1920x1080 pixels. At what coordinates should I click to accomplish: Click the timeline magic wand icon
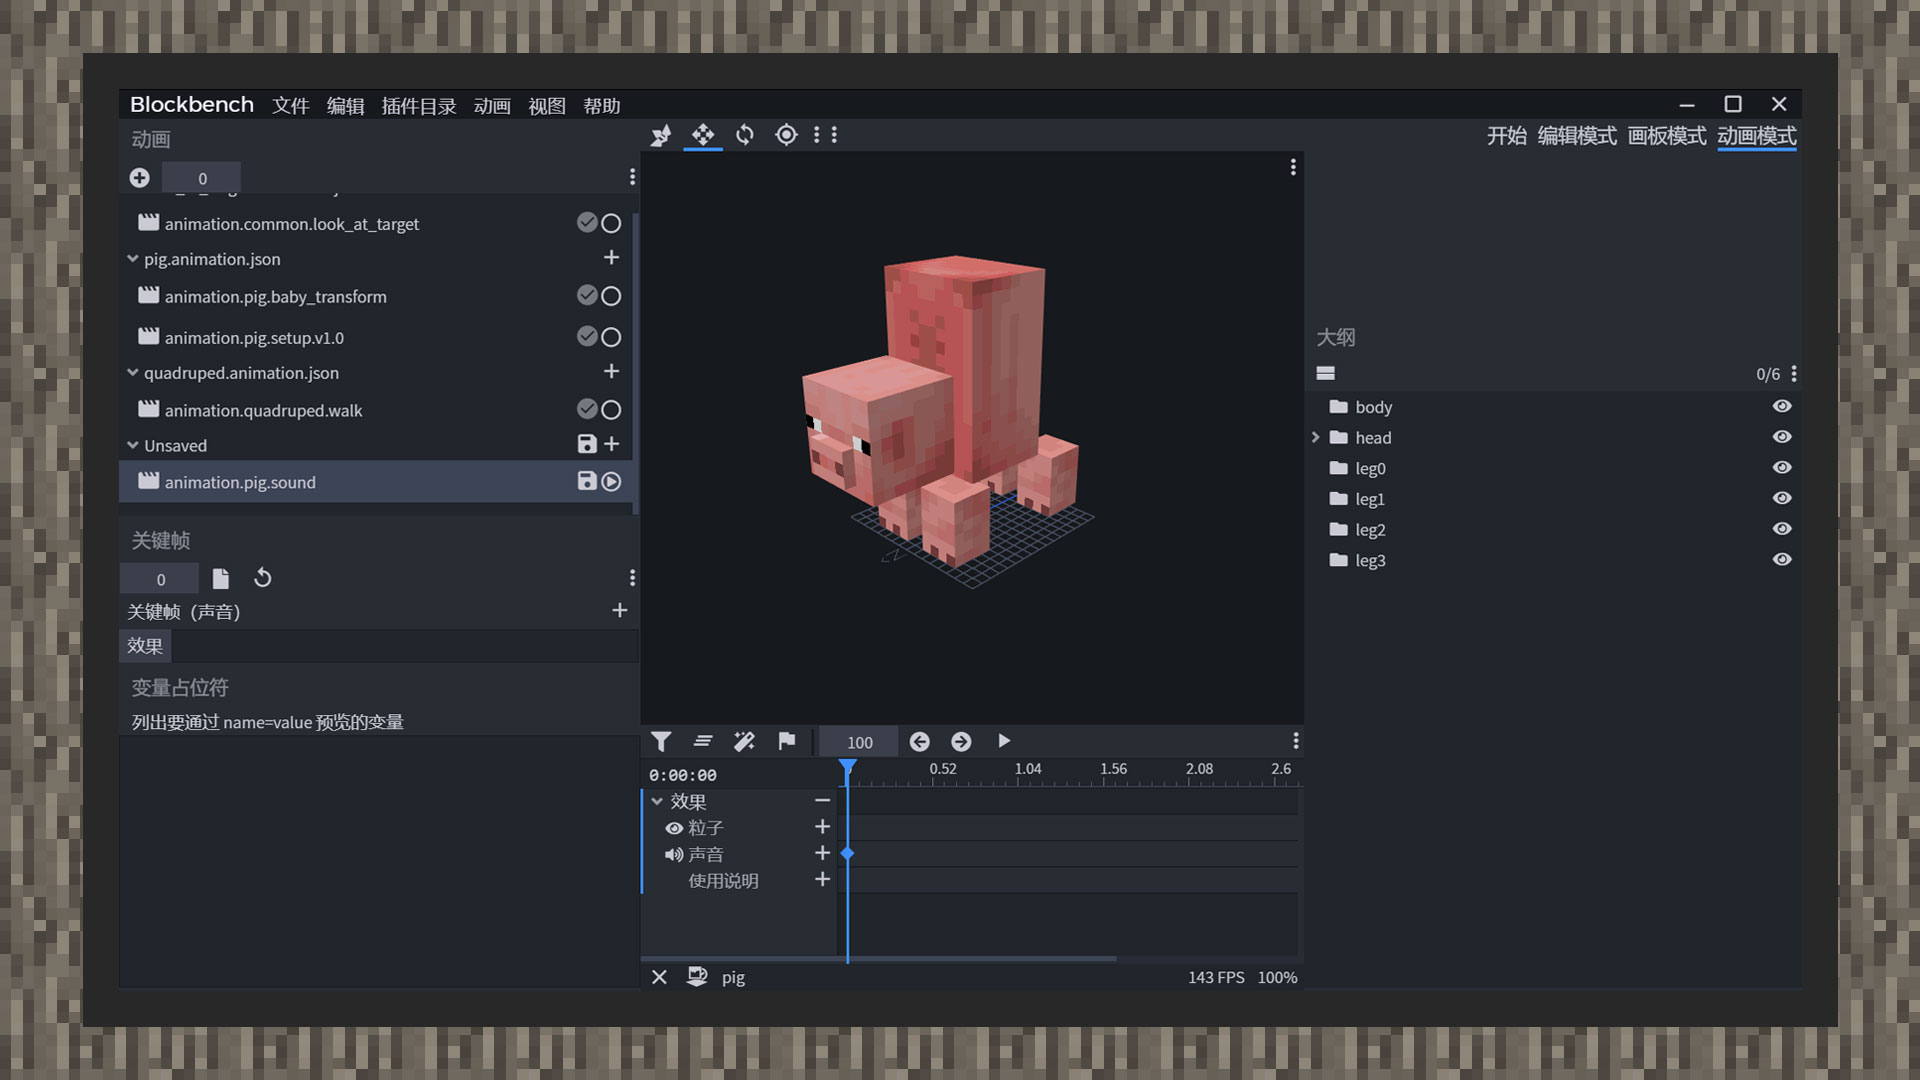pyautogui.click(x=744, y=741)
